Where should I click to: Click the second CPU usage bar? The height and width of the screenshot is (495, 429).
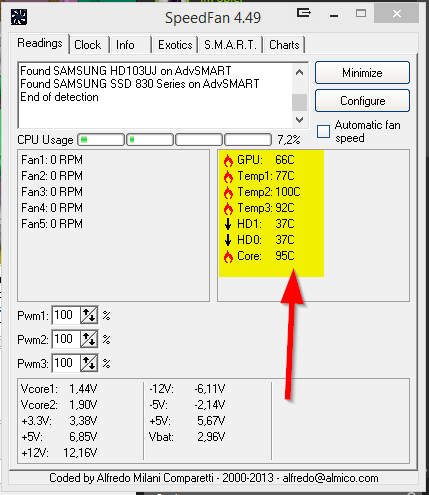click(150, 140)
